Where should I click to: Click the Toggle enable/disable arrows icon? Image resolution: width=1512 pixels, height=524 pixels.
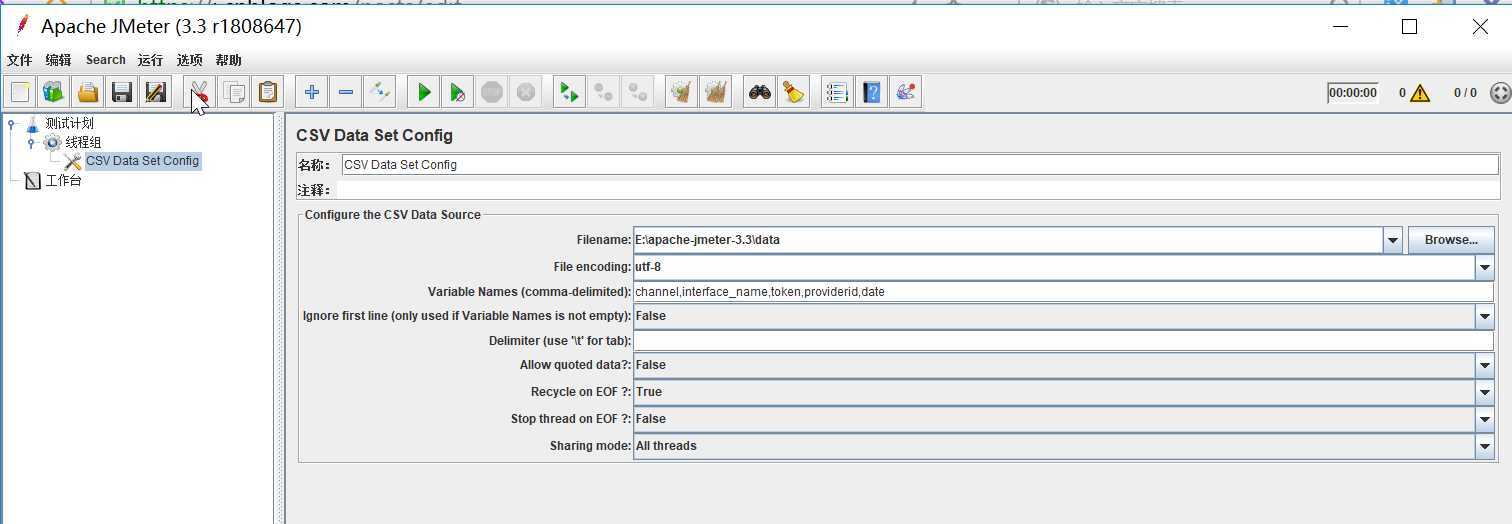click(379, 92)
